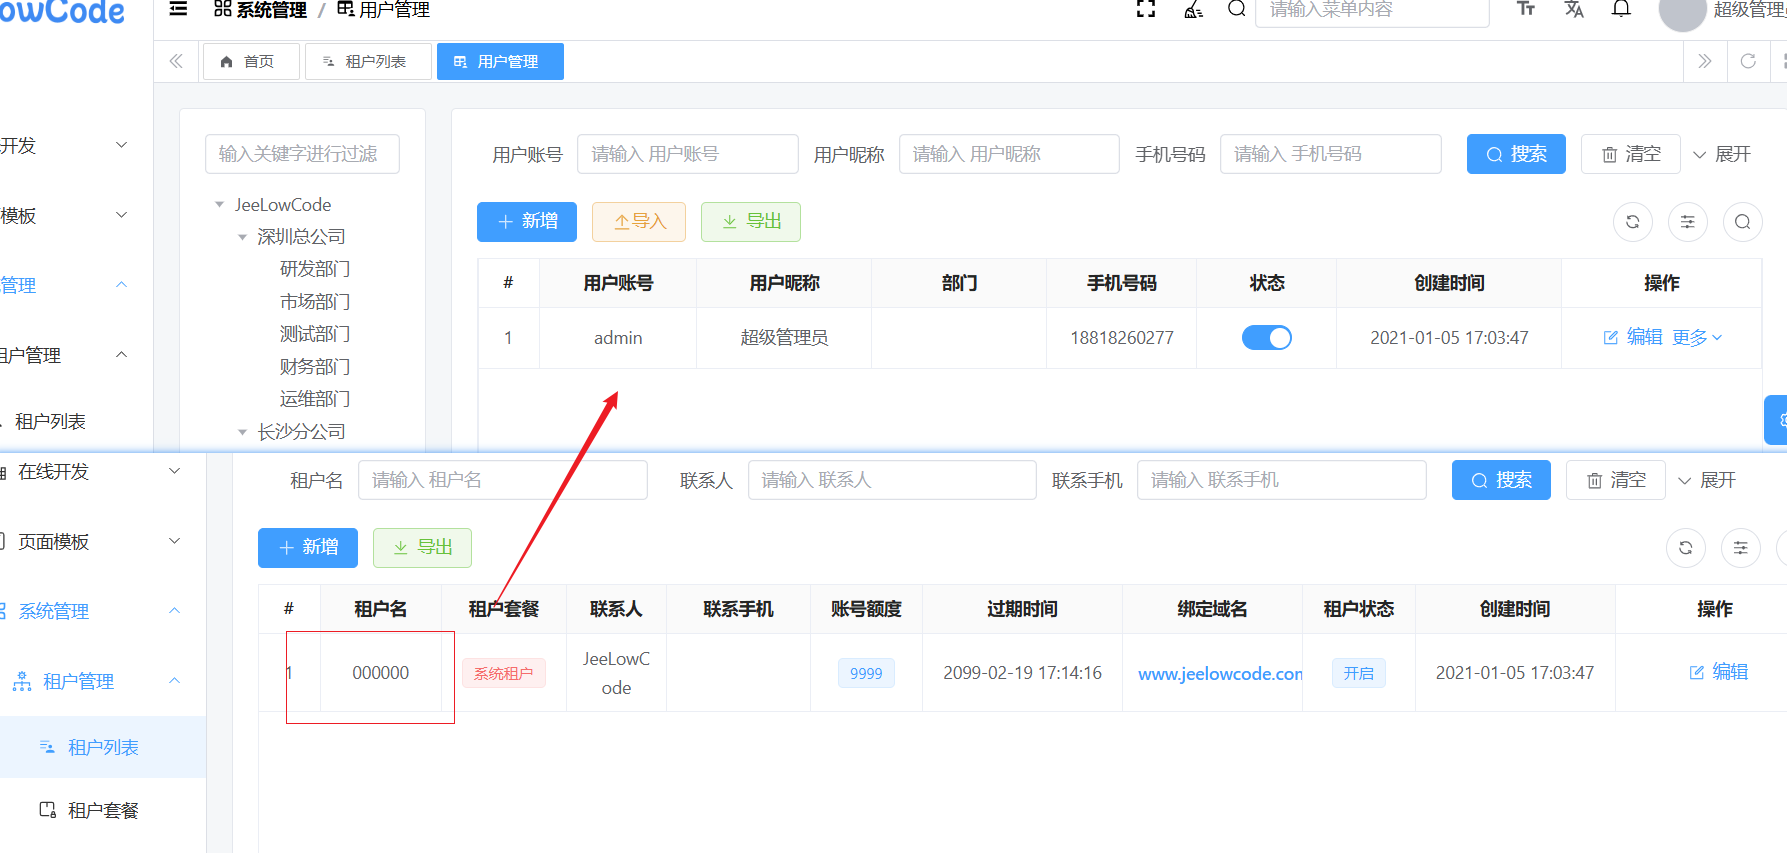Click 新增 above the tenant table
Viewport: 1787px width, 853px height.
(308, 547)
